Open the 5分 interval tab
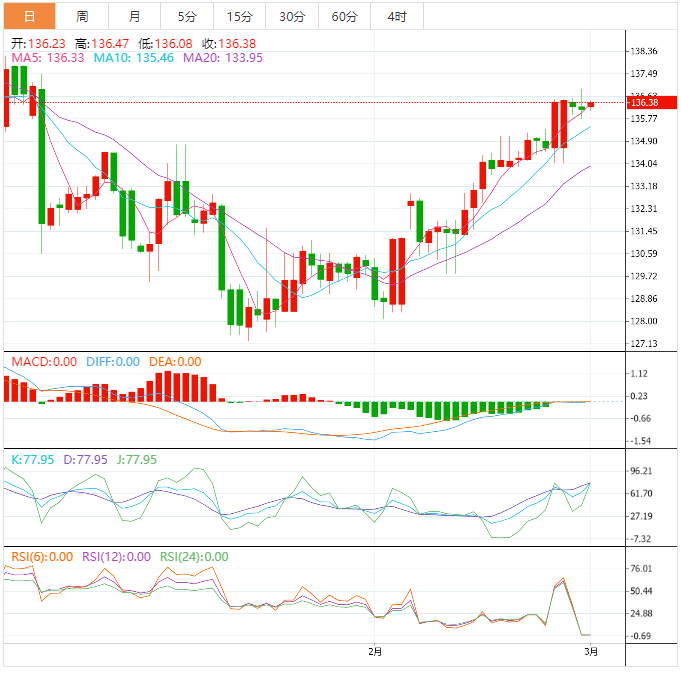 click(x=187, y=16)
